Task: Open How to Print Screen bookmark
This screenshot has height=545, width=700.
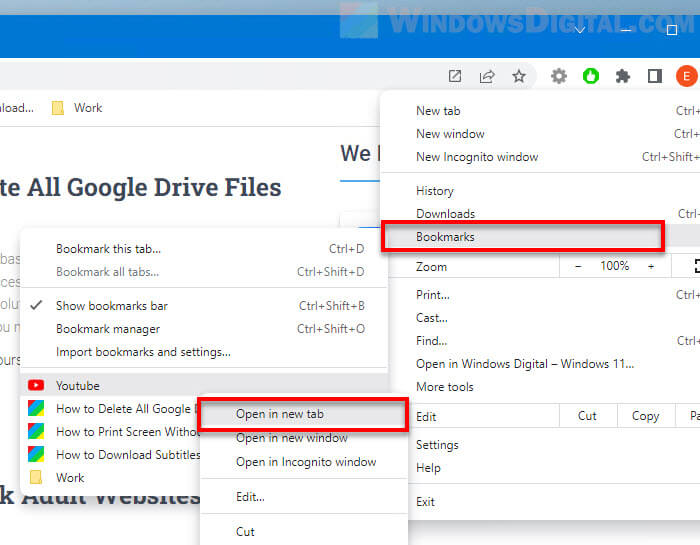Action: click(x=110, y=432)
